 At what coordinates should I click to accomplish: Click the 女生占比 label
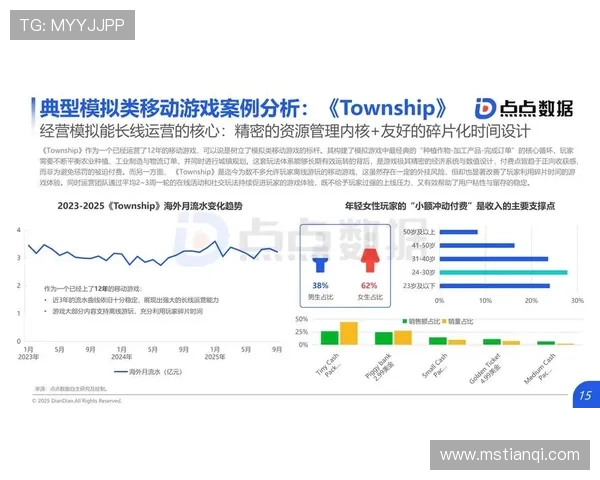pos(370,297)
